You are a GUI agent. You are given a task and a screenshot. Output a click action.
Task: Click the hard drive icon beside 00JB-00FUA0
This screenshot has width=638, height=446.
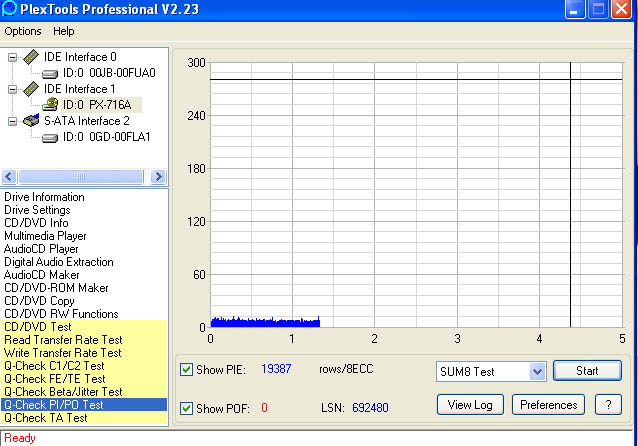pos(50,74)
